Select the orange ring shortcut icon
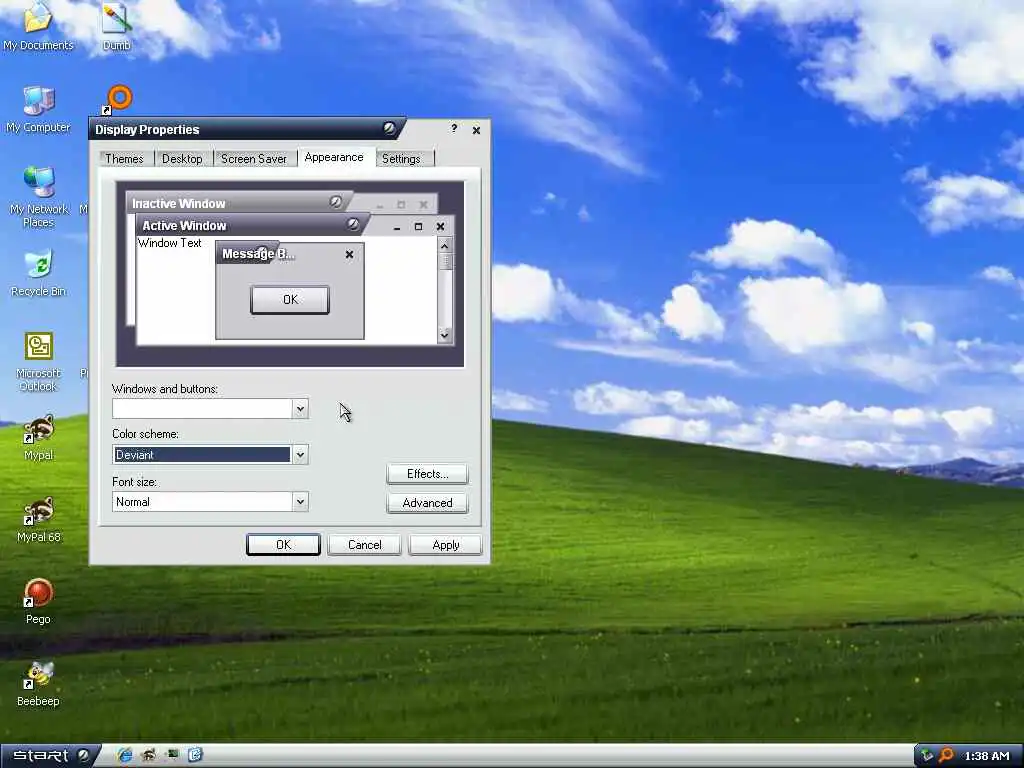 (118, 99)
